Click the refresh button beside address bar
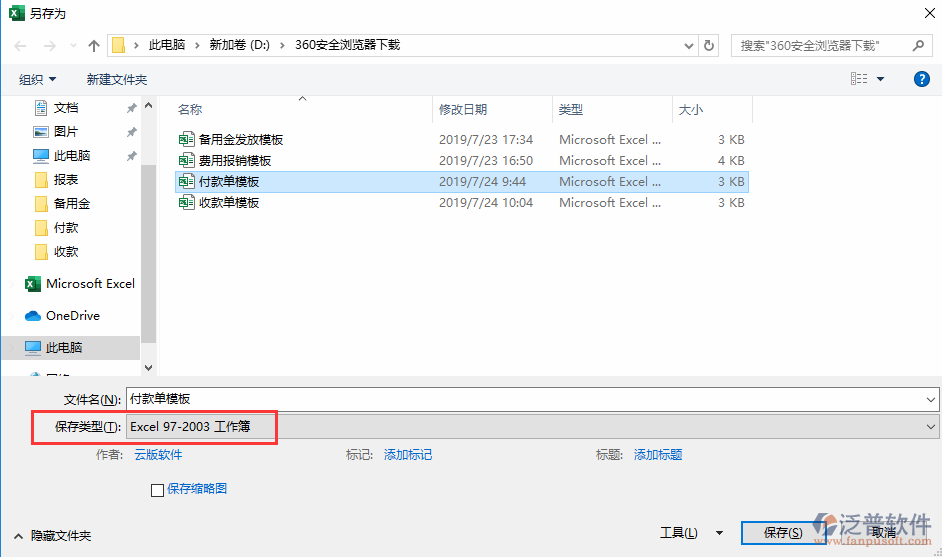Screen dimensions: 942x557 click(709, 46)
